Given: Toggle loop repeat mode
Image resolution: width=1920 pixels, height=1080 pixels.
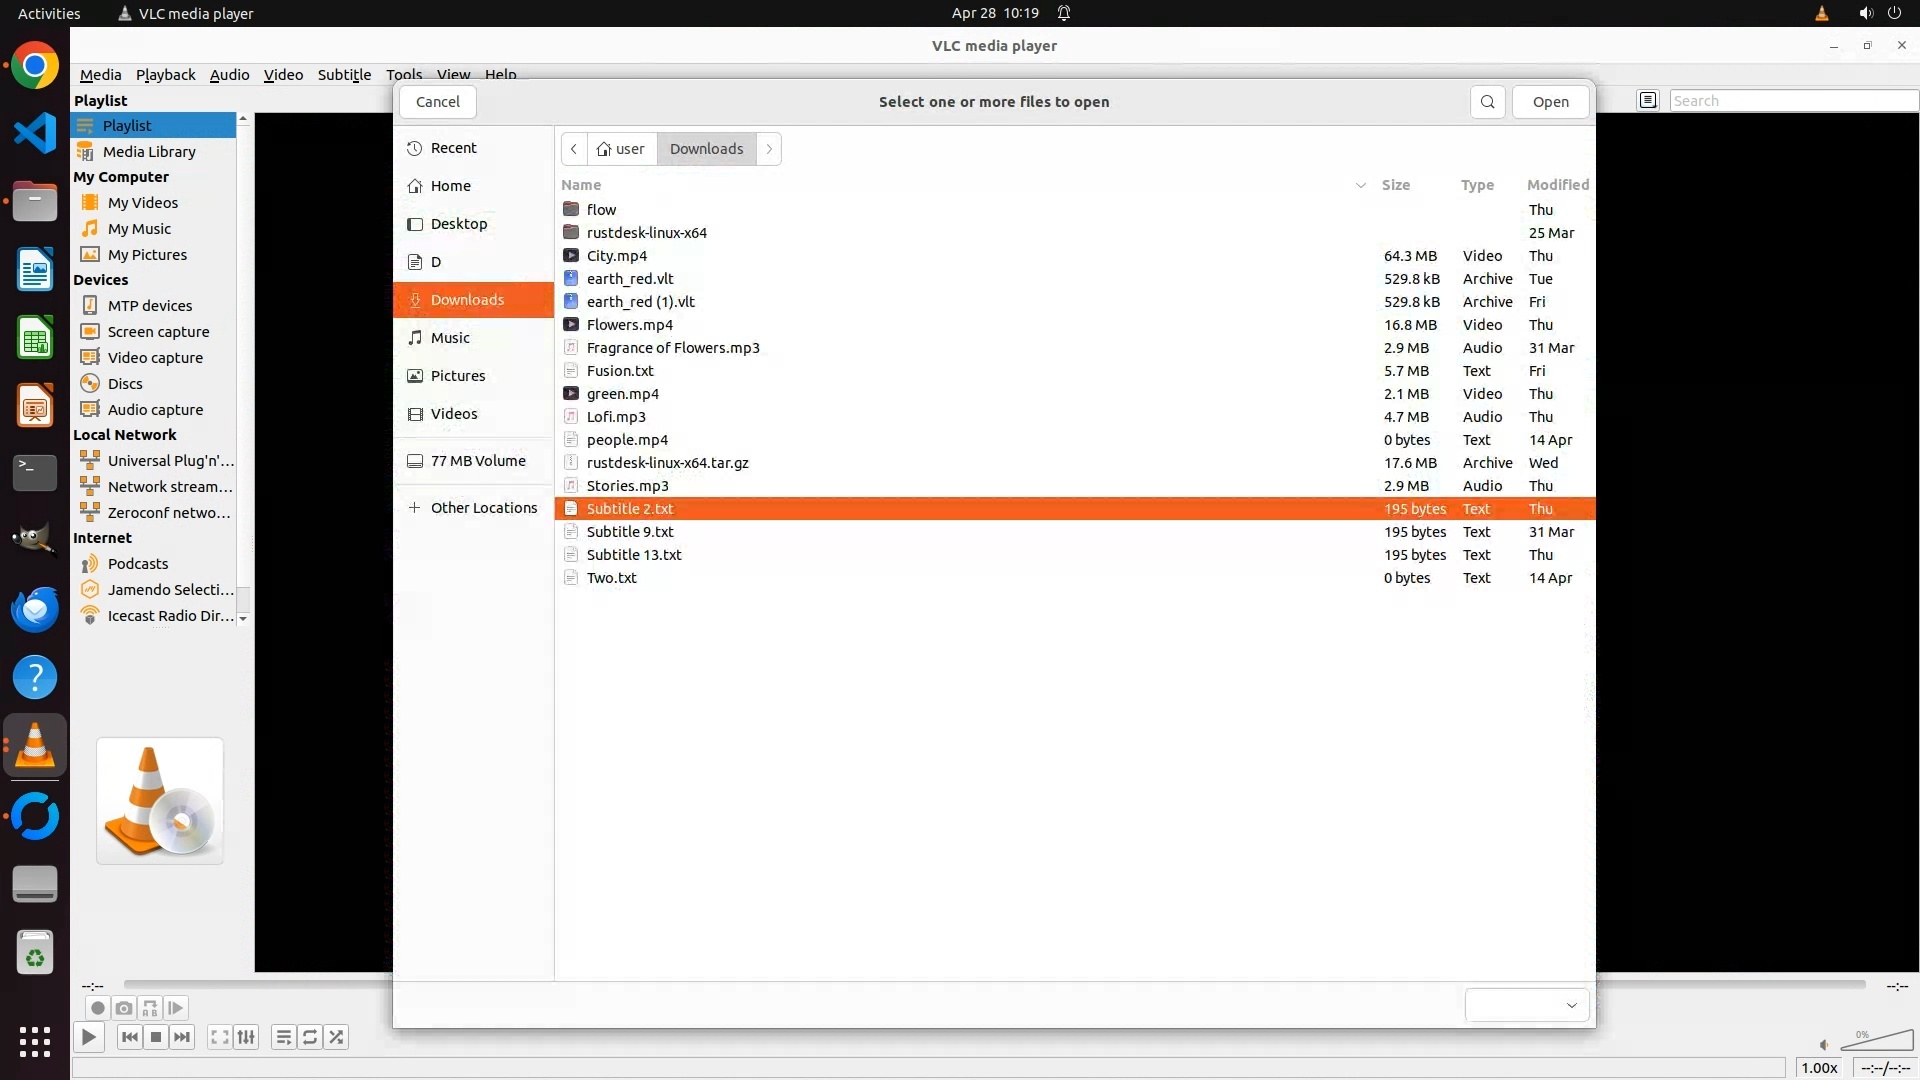Looking at the screenshot, I should 310,1037.
